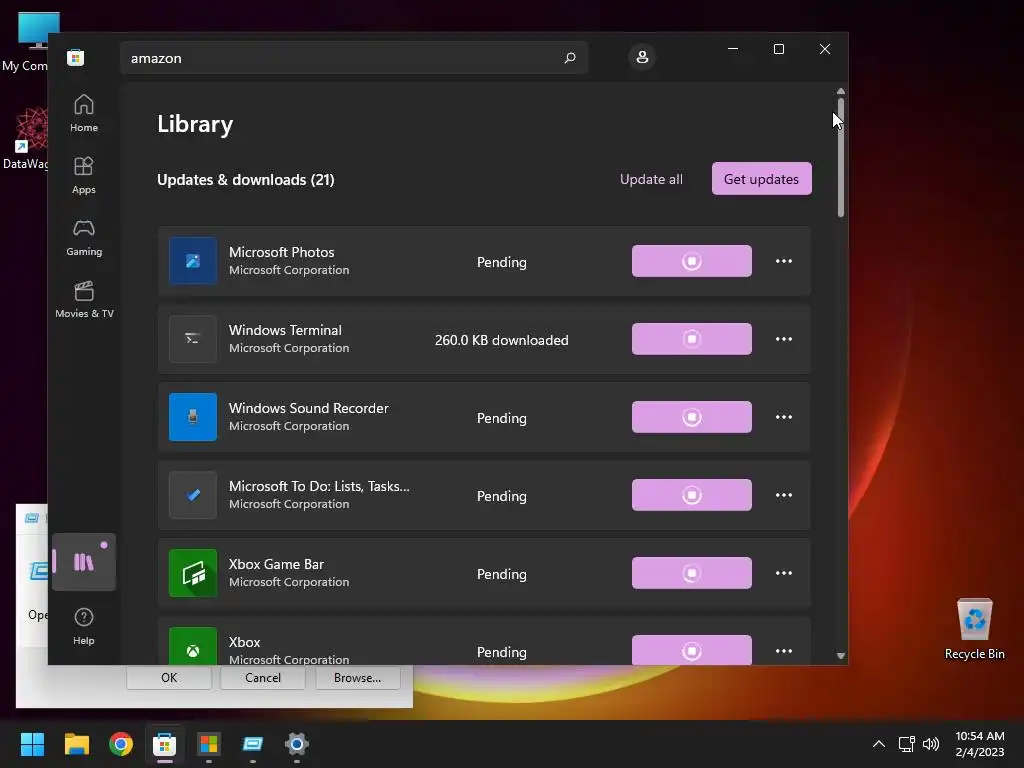Image resolution: width=1024 pixels, height=768 pixels.
Task: Stop the Microsoft Photos update
Action: 692,261
